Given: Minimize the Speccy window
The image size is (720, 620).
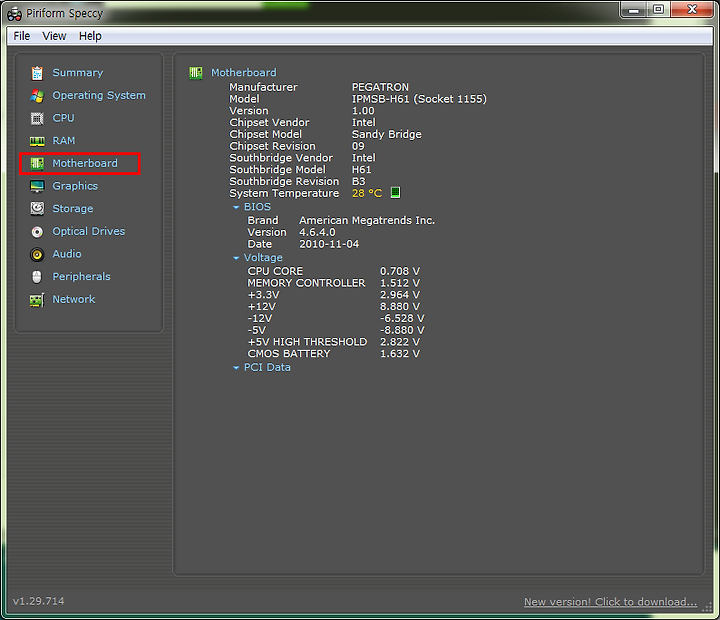Looking at the screenshot, I should tap(634, 10).
